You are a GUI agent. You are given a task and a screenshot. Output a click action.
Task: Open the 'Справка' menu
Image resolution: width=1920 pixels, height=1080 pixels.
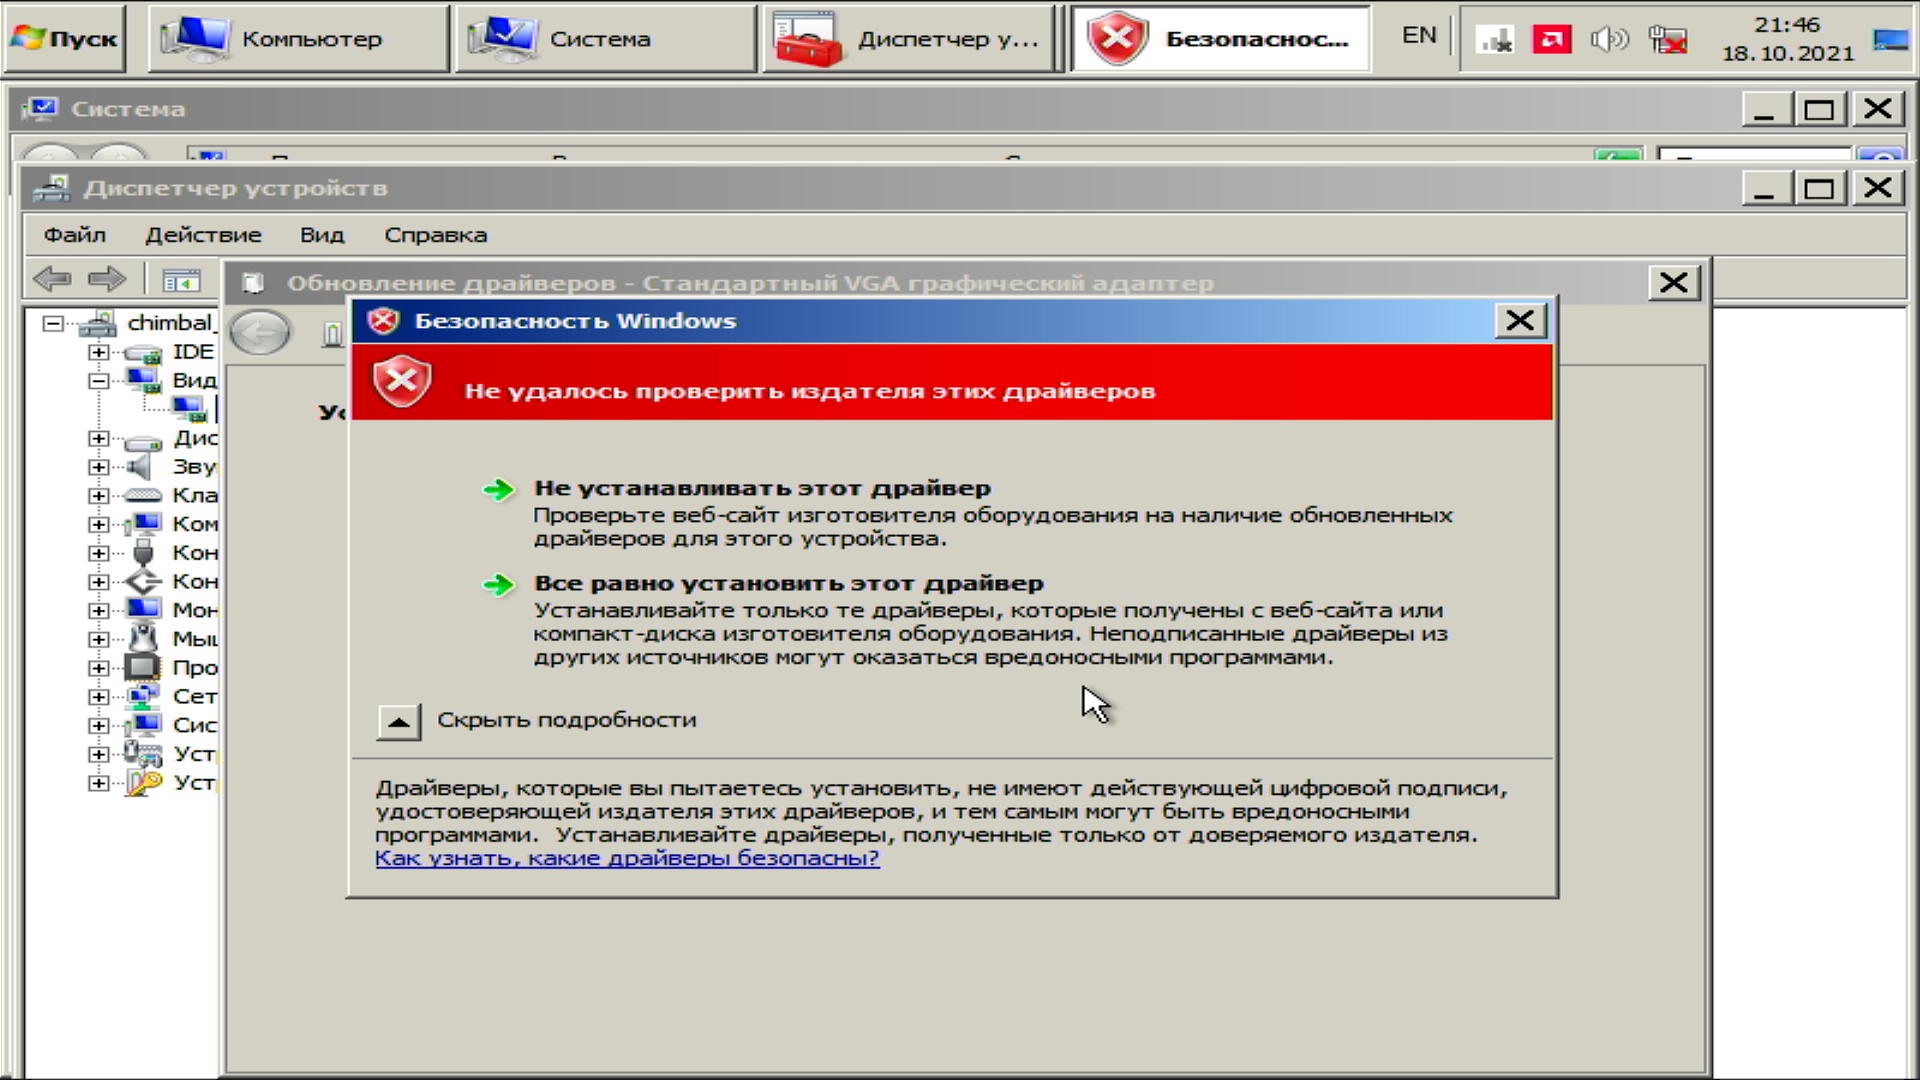(x=435, y=235)
